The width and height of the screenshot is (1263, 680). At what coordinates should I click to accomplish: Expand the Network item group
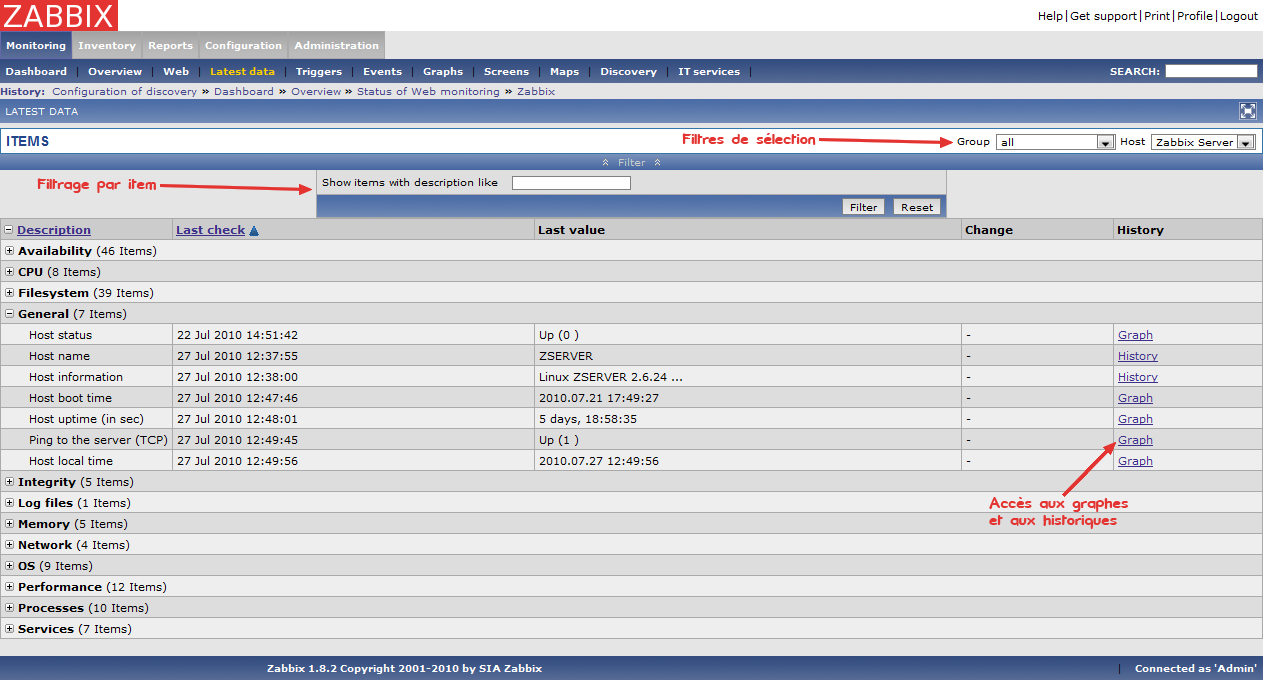coord(10,545)
